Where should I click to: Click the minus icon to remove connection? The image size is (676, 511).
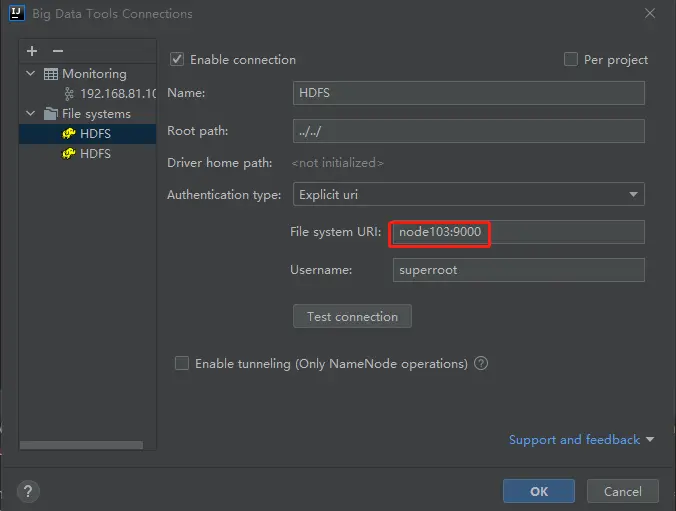pyautogui.click(x=58, y=51)
